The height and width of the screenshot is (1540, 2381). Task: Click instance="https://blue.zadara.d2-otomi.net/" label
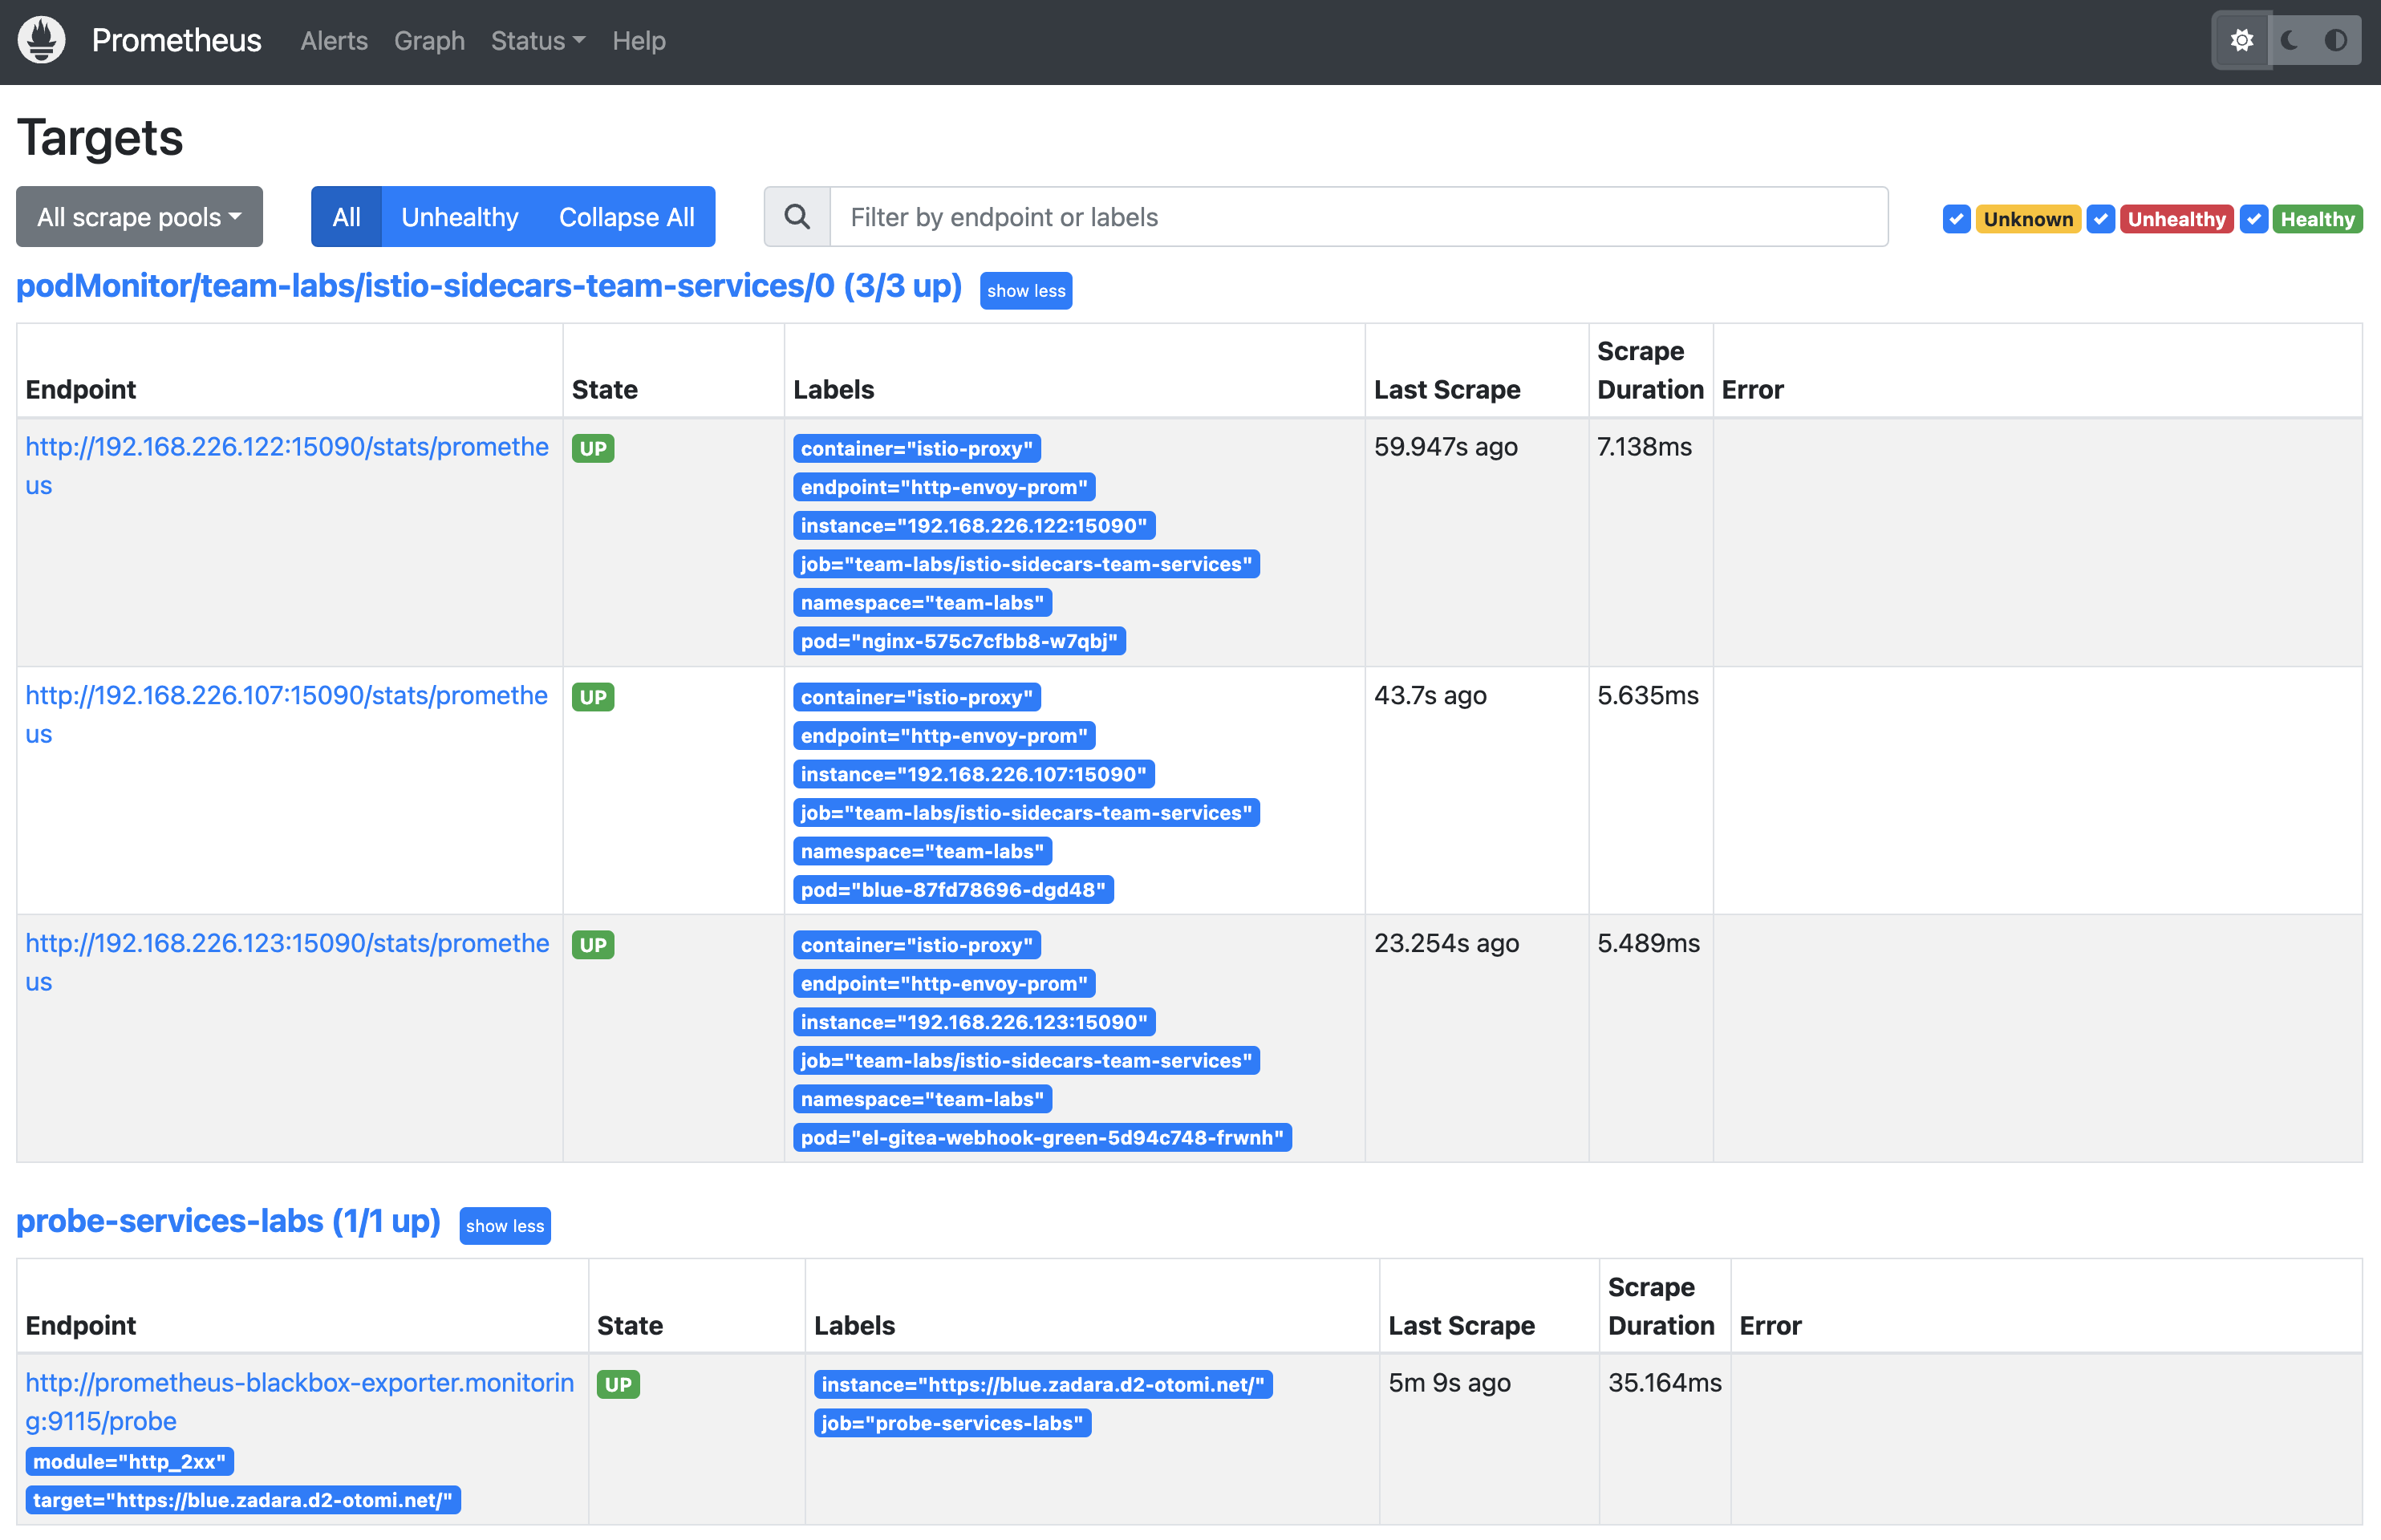coord(1042,1385)
